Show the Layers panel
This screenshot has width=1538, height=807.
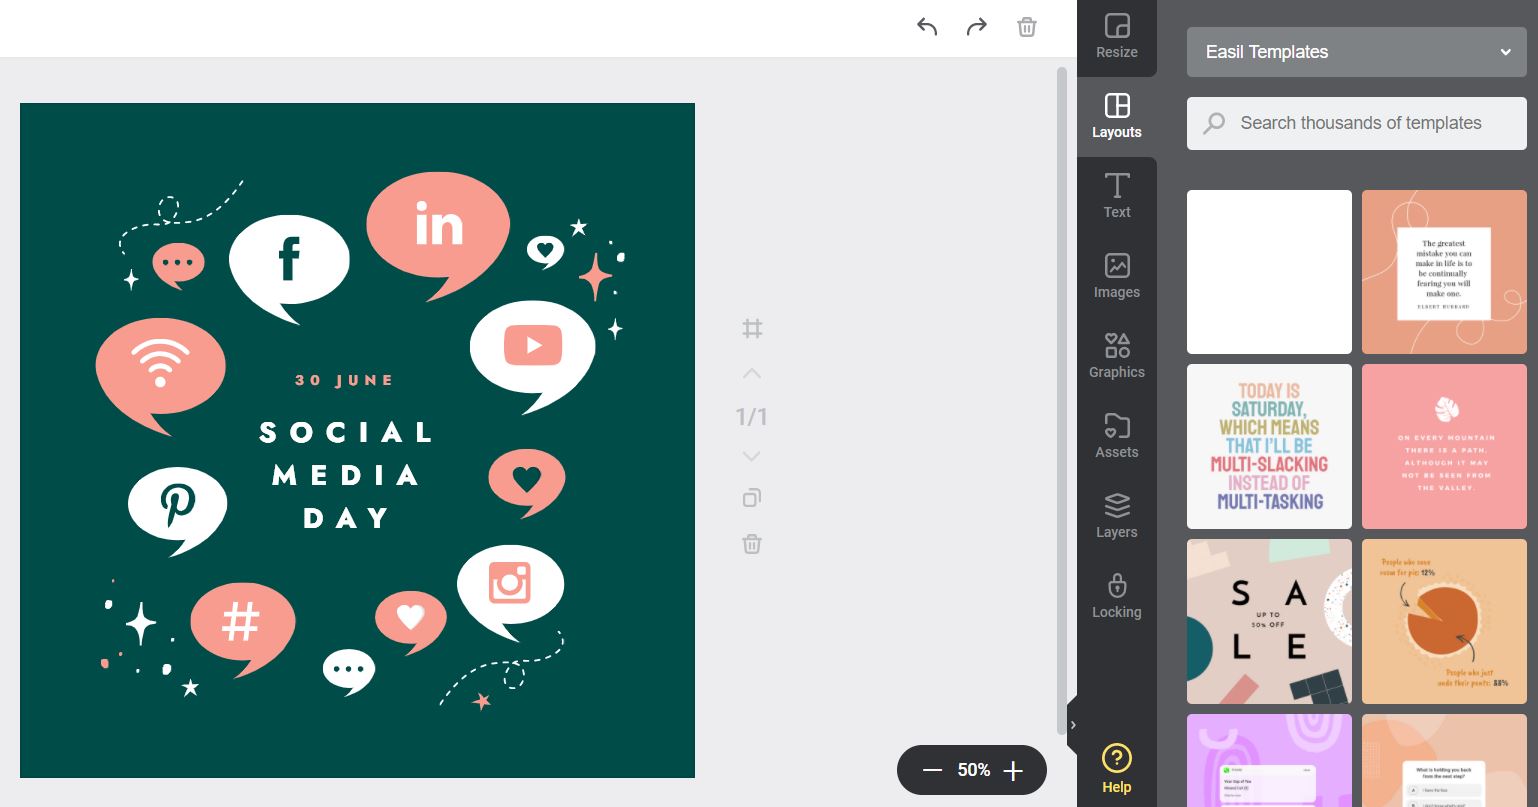tap(1116, 516)
